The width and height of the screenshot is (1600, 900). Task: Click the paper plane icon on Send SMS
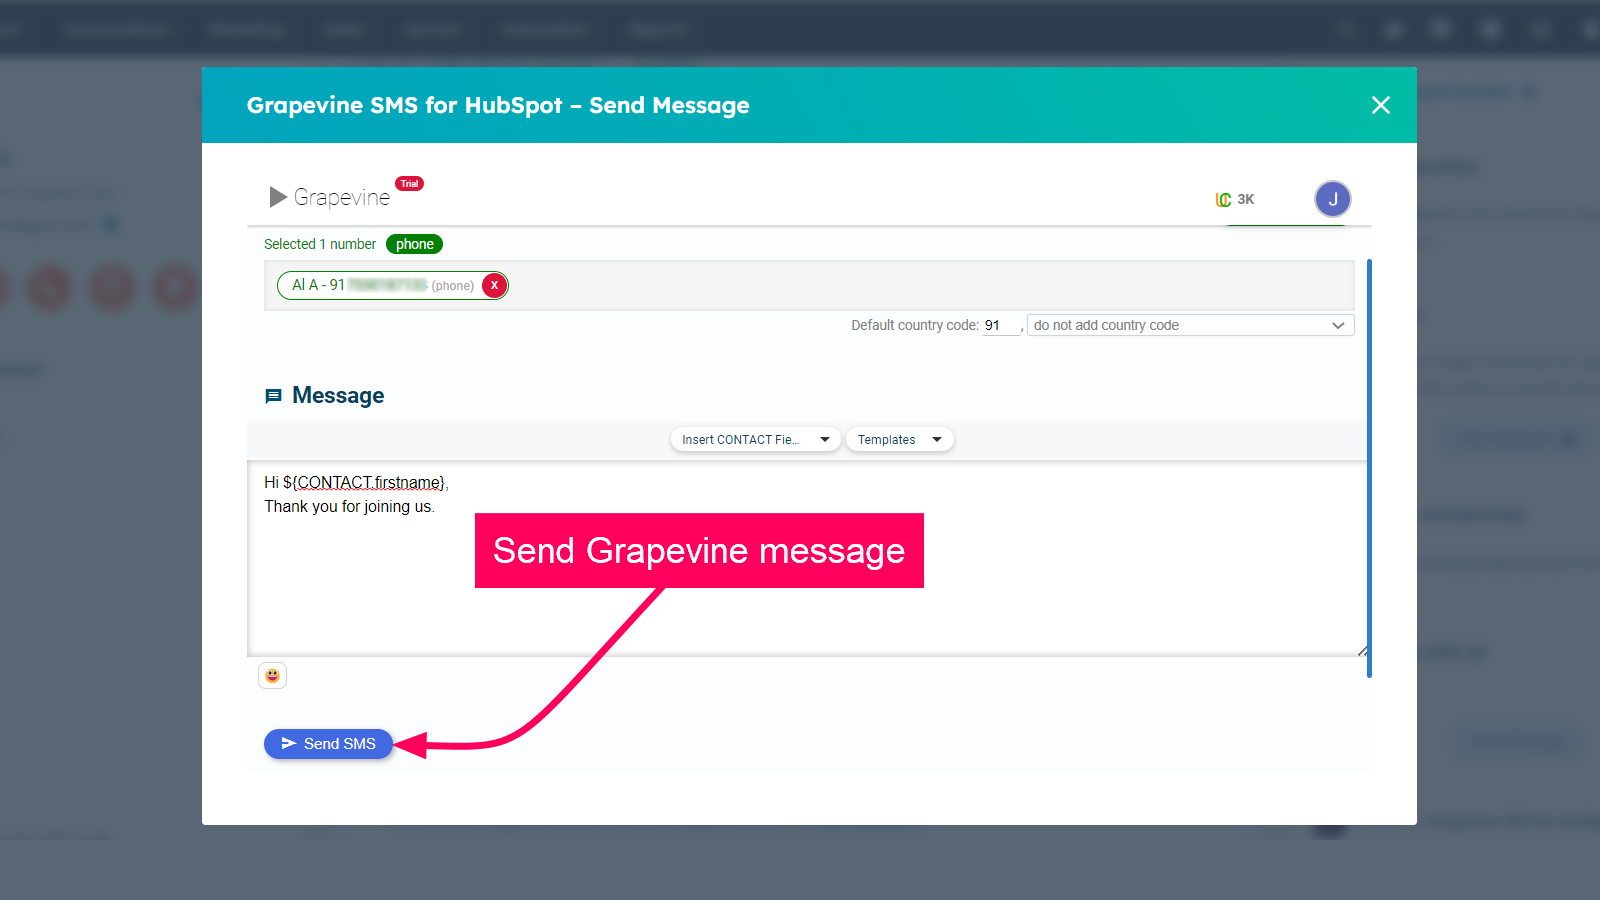(x=289, y=743)
